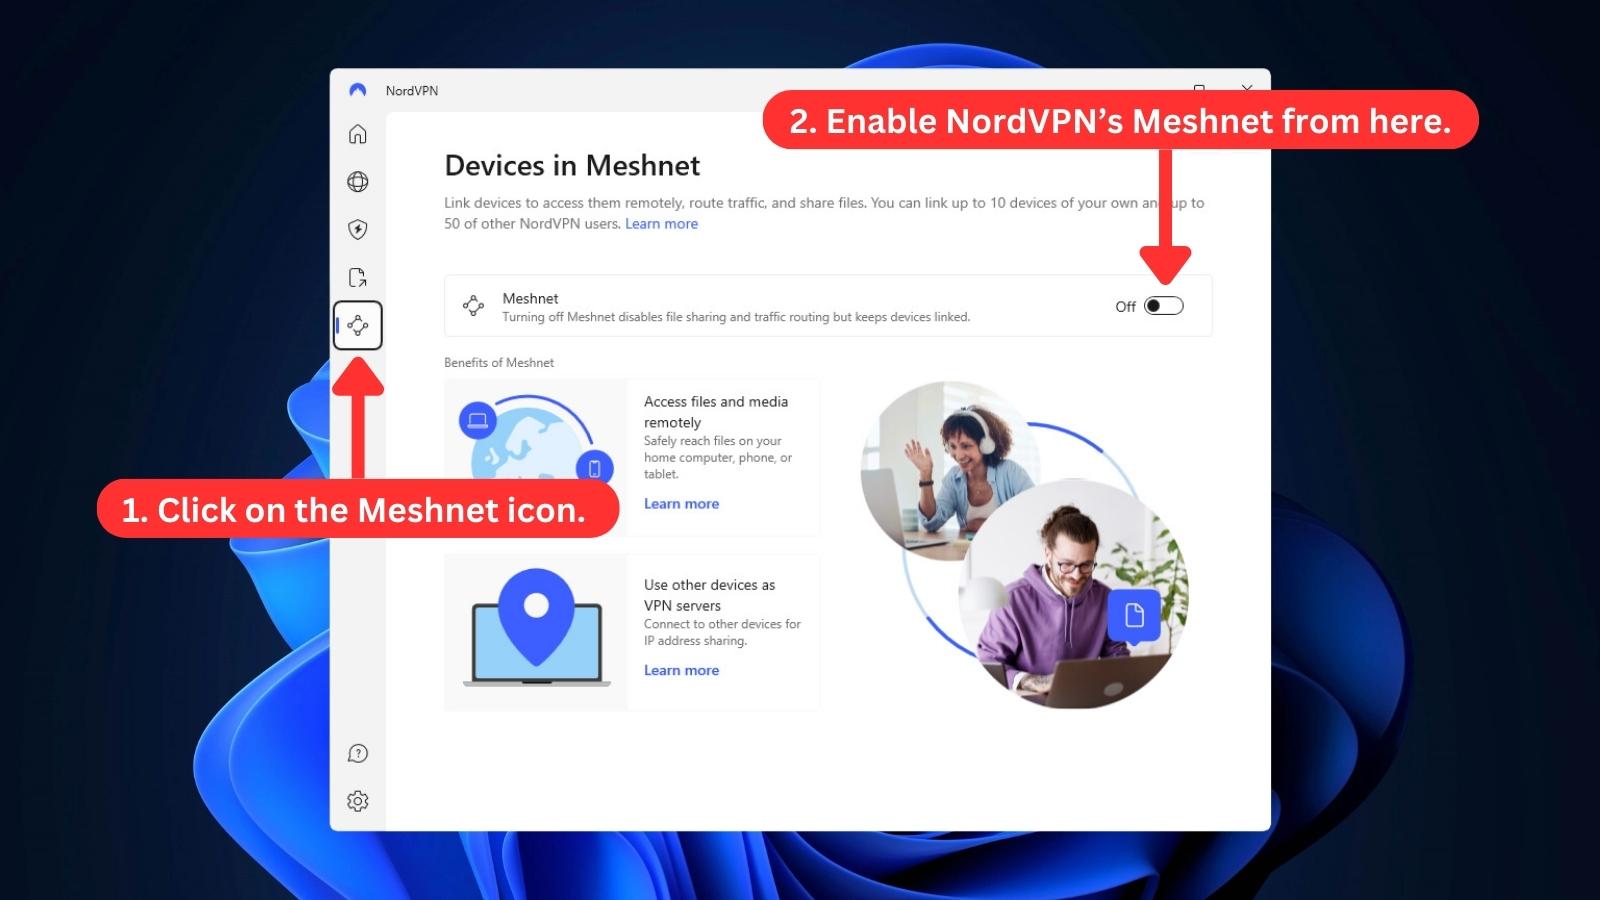1600x900 pixels.
Task: Click the Meshnet row title text
Action: (530, 298)
